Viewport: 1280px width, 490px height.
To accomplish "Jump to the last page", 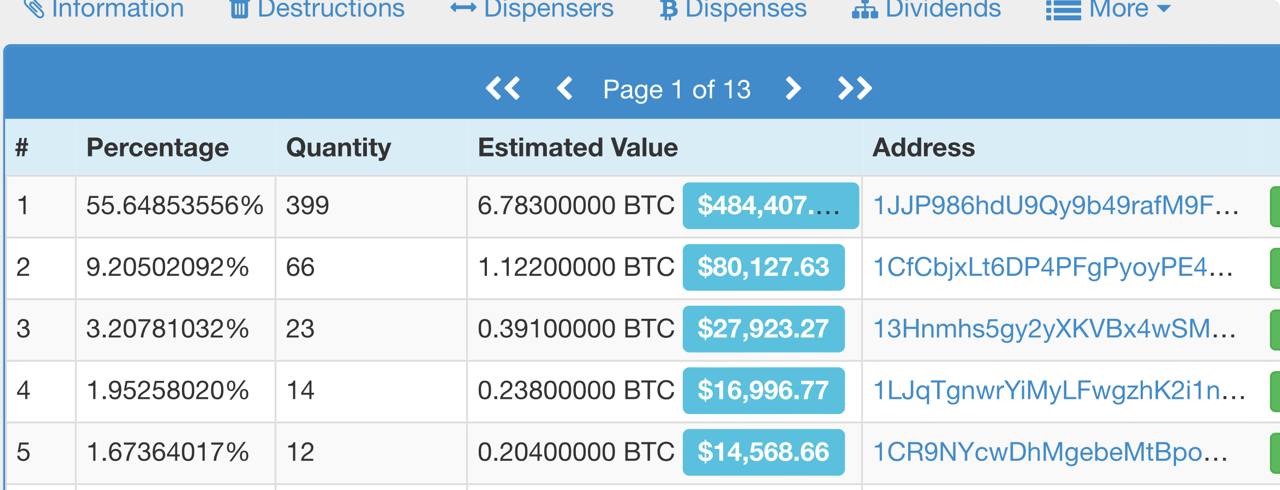I will tap(855, 89).
